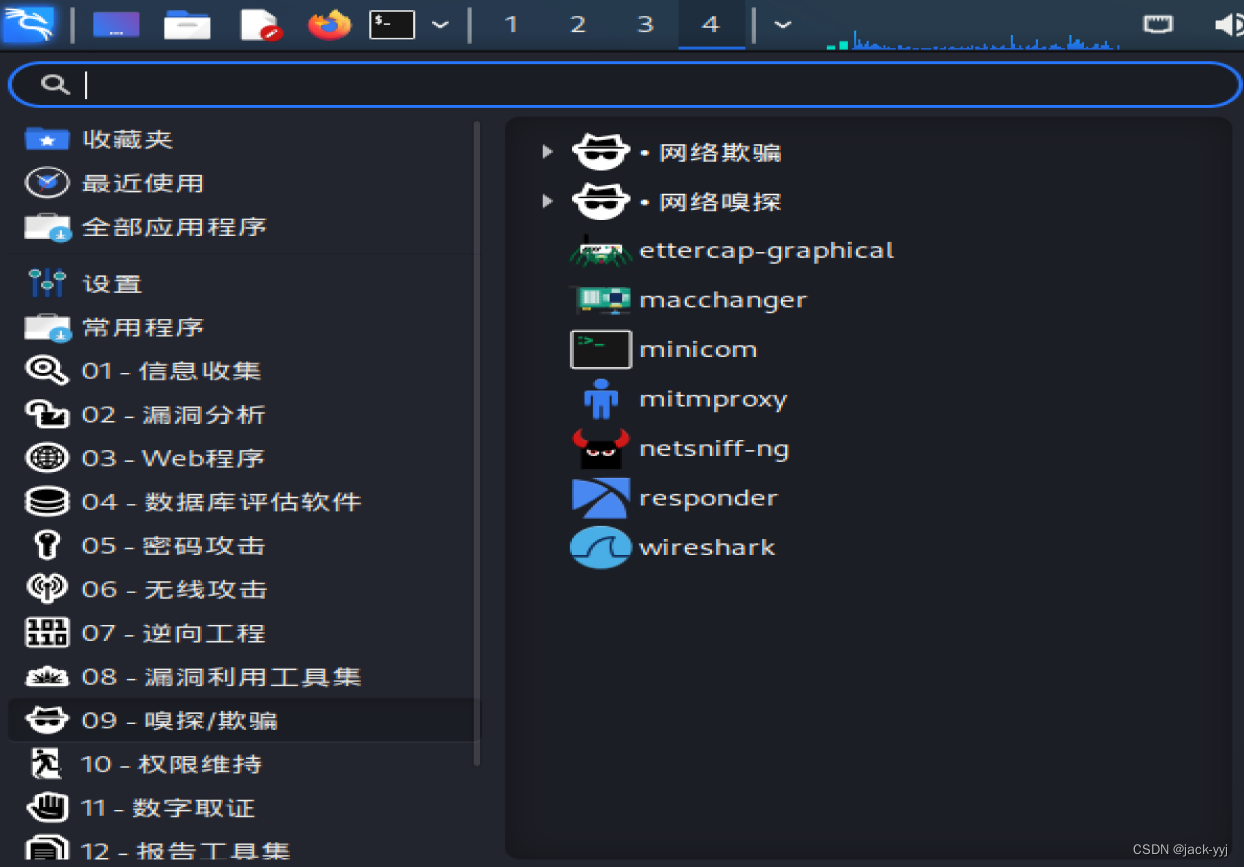Viewport: 1244px width, 867px height.
Task: Click the mitmproxy blue figure icon
Action: coord(600,398)
